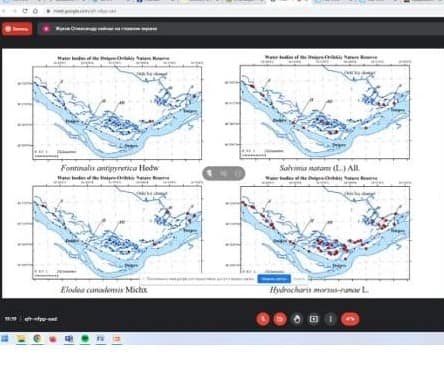Click the red hang up call button
The width and height of the screenshot is (444, 366).
click(x=350, y=319)
